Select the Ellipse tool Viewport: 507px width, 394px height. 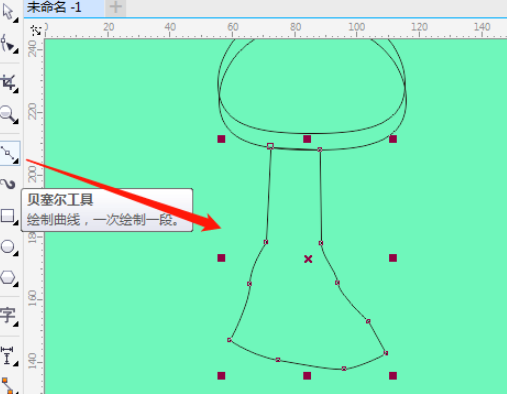coord(8,247)
